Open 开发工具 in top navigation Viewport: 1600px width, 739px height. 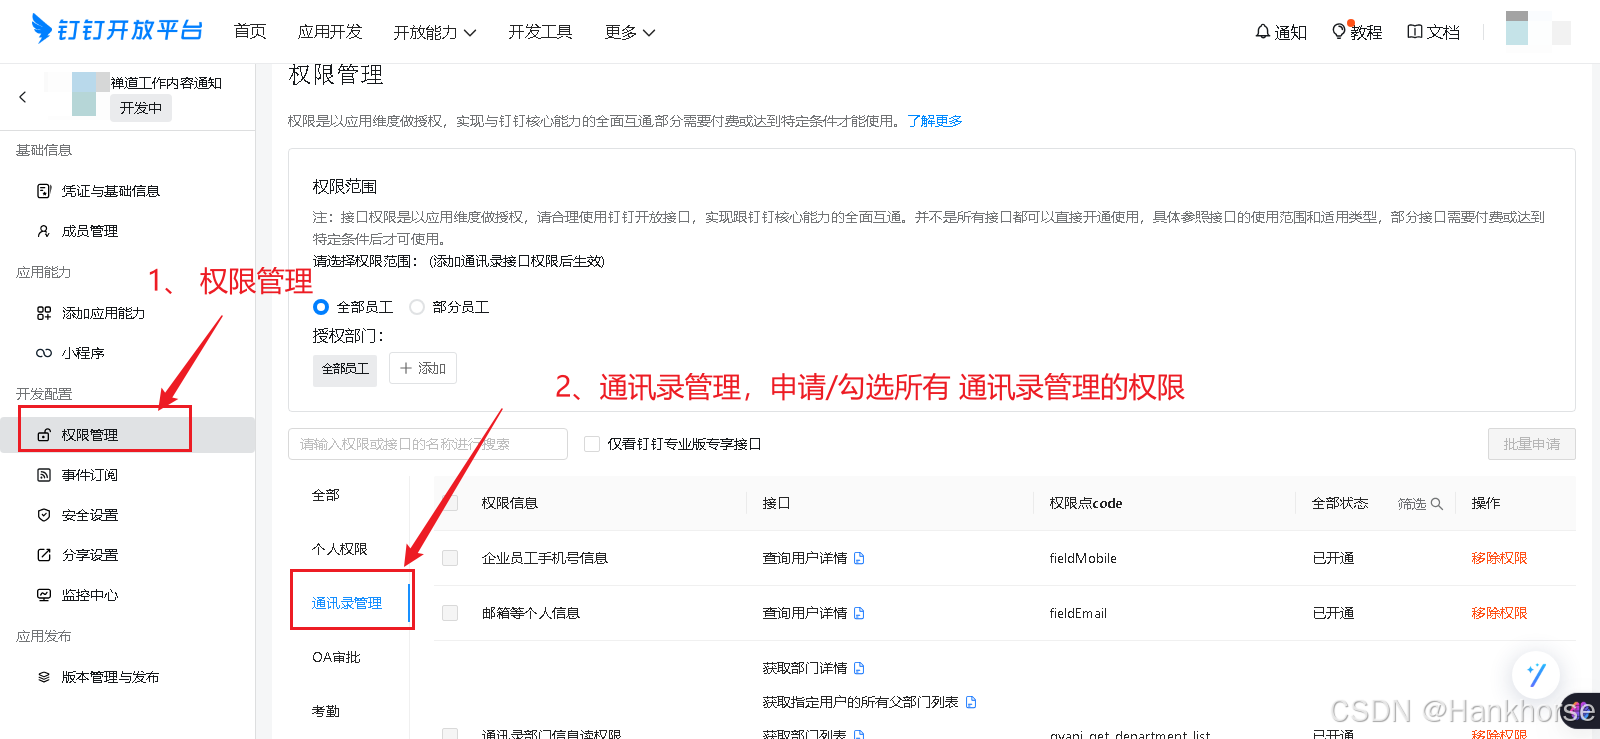pos(540,32)
